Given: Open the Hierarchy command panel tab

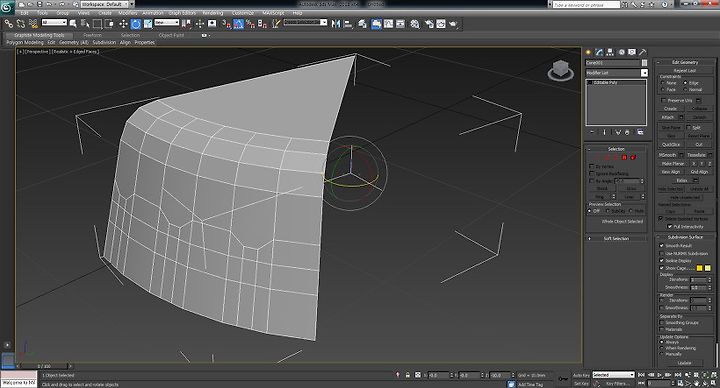Looking at the screenshot, I should (610, 52).
